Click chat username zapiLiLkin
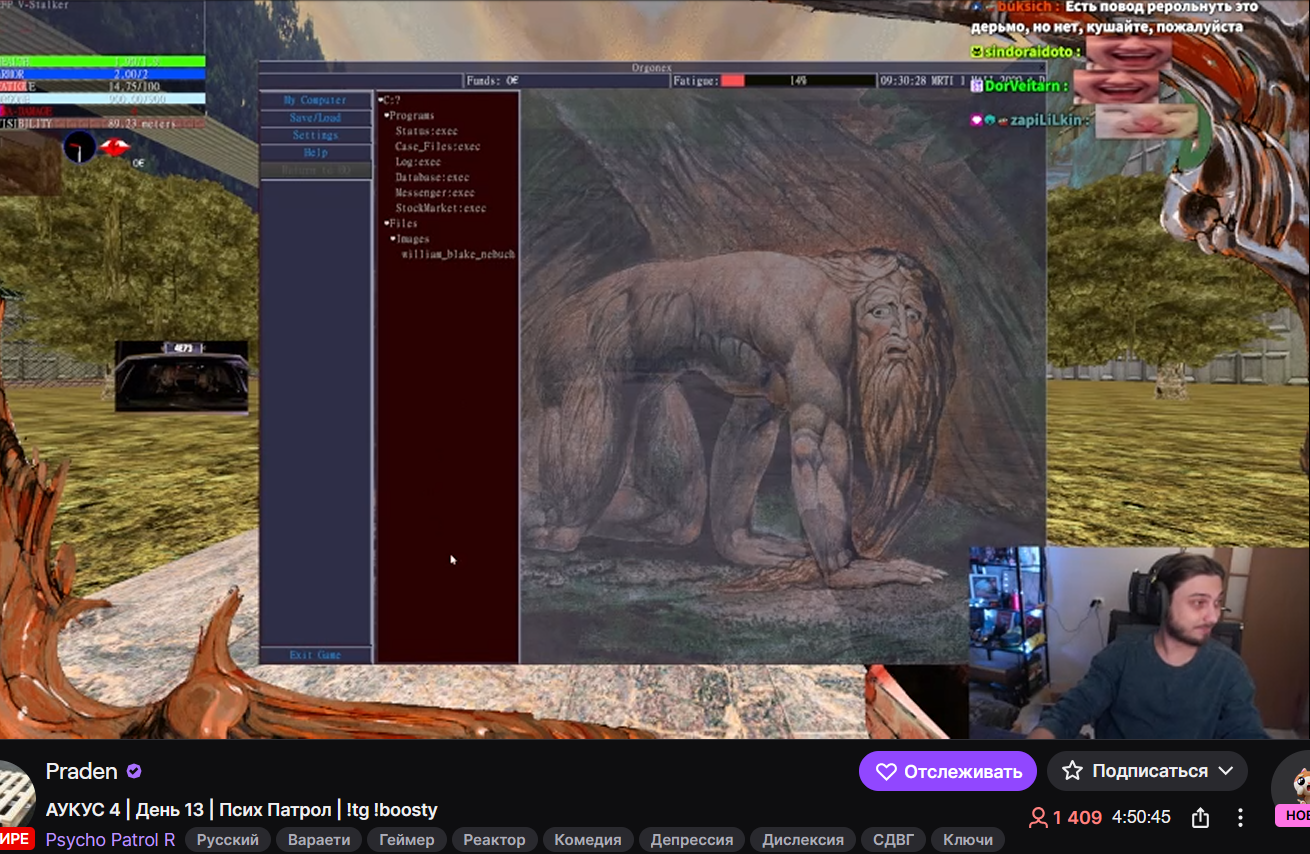 [x=1045, y=121]
